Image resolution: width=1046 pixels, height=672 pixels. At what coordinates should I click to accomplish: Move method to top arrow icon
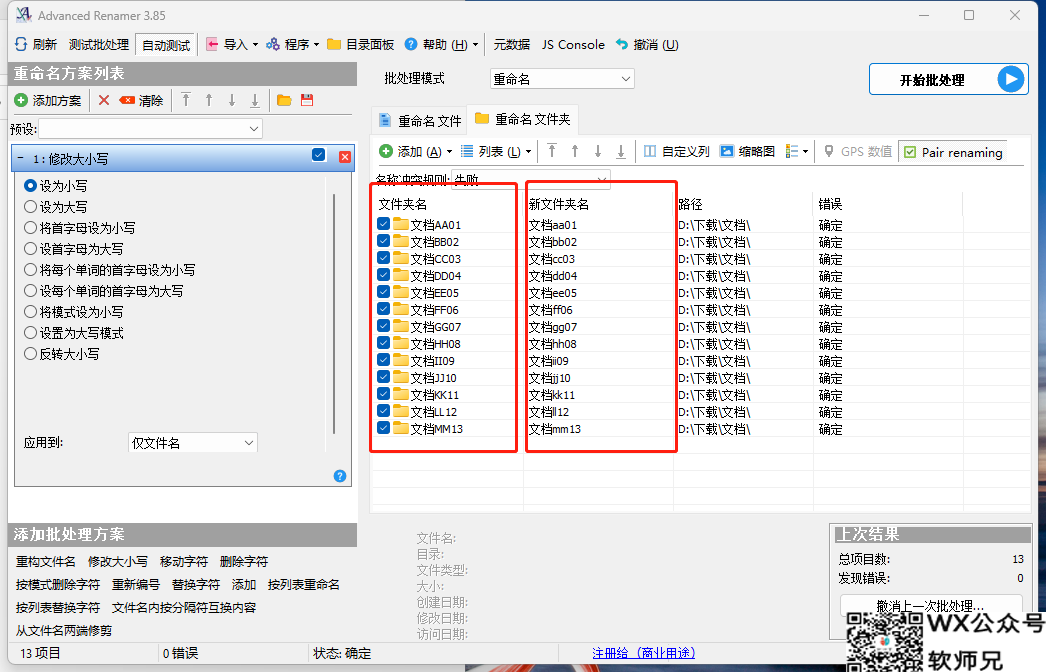186,100
